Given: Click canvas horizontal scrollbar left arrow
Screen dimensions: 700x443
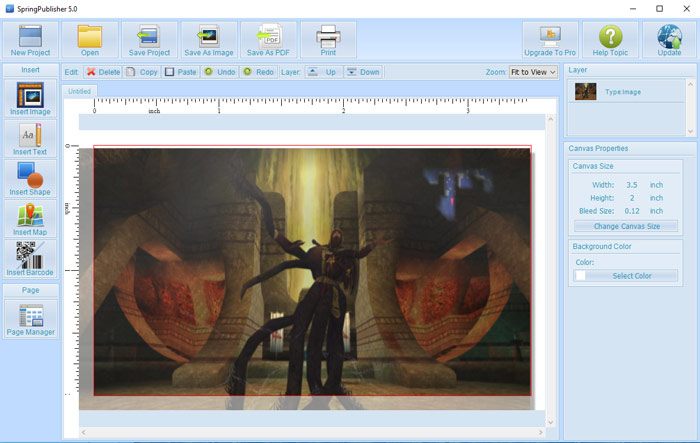Looking at the screenshot, I should pos(83,432).
